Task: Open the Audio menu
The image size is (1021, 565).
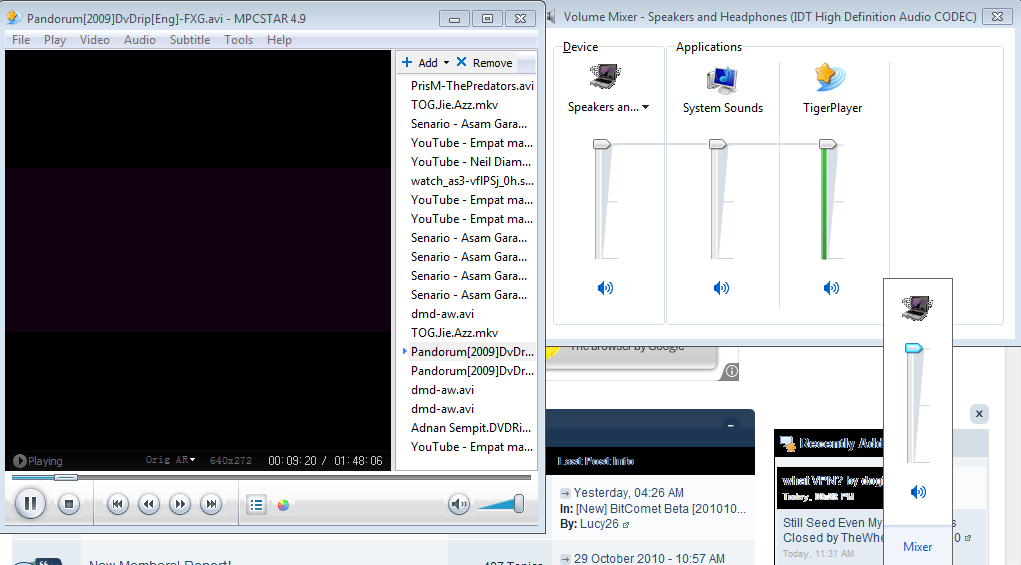Action: coord(139,40)
